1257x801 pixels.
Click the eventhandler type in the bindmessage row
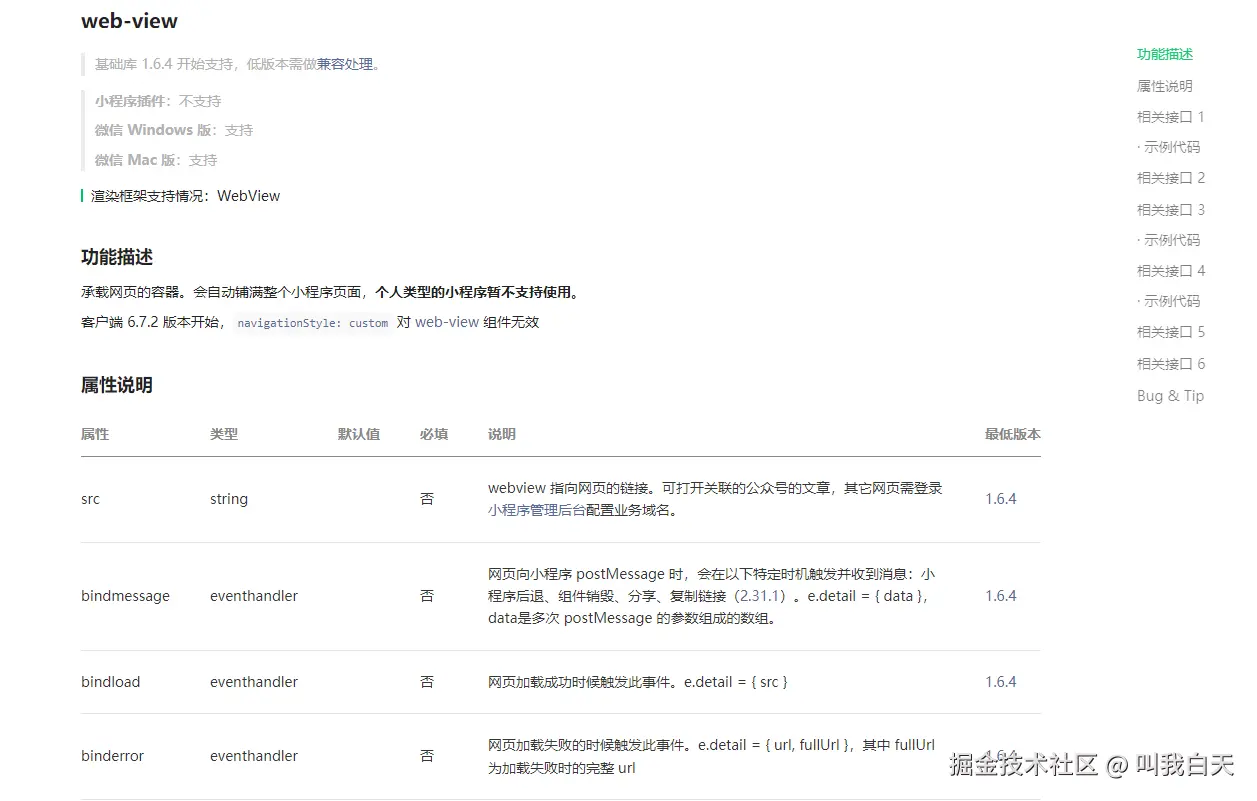254,596
